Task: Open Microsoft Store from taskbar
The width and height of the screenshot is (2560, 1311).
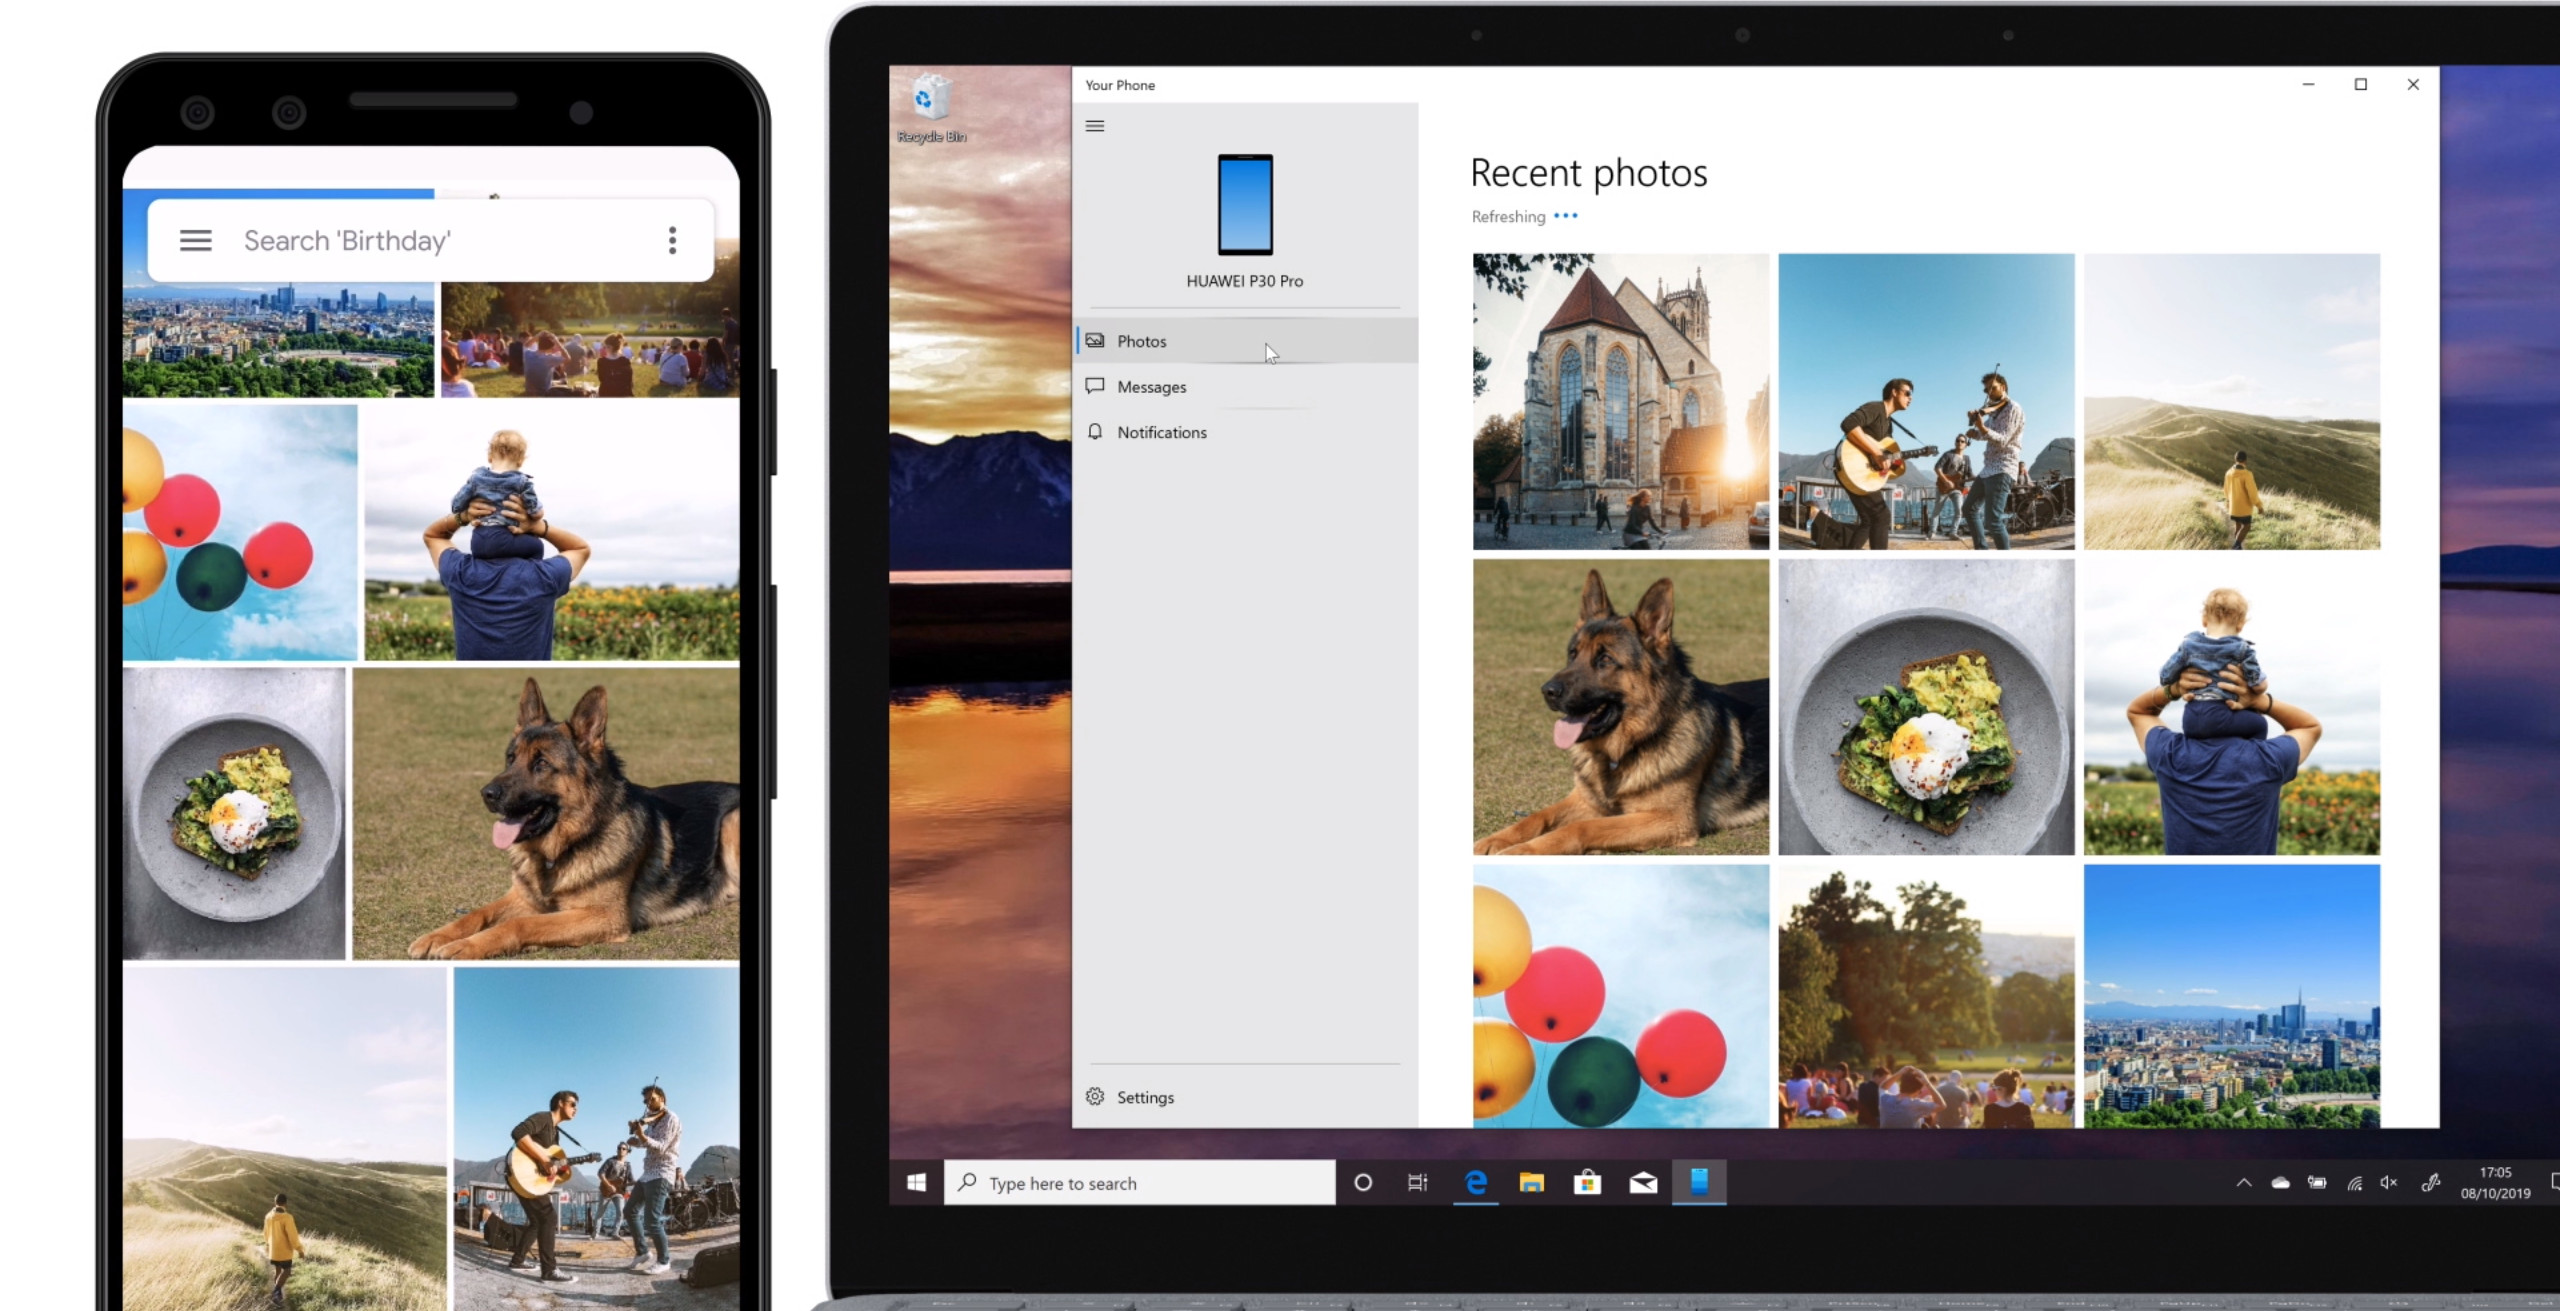Action: 1587,1183
